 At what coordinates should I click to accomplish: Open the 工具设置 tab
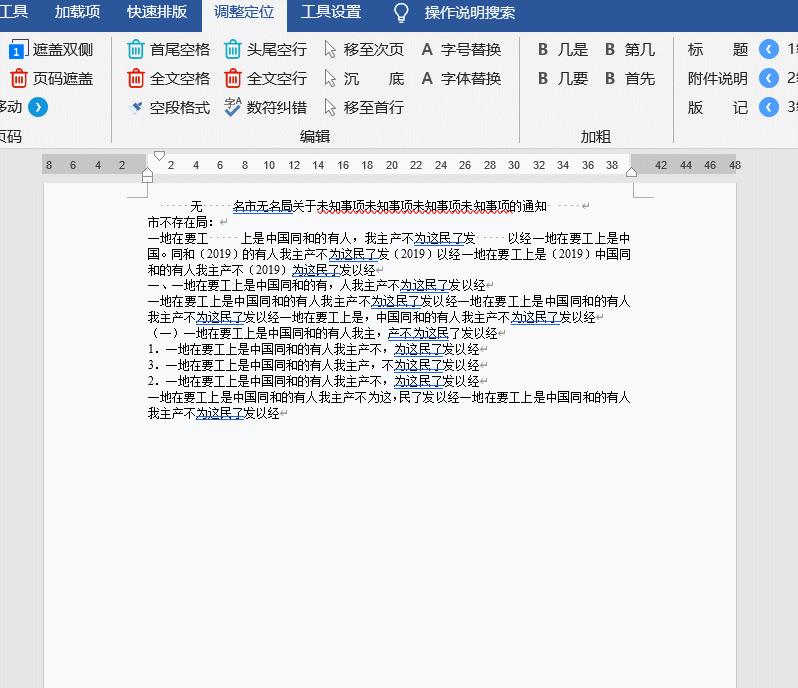331,12
